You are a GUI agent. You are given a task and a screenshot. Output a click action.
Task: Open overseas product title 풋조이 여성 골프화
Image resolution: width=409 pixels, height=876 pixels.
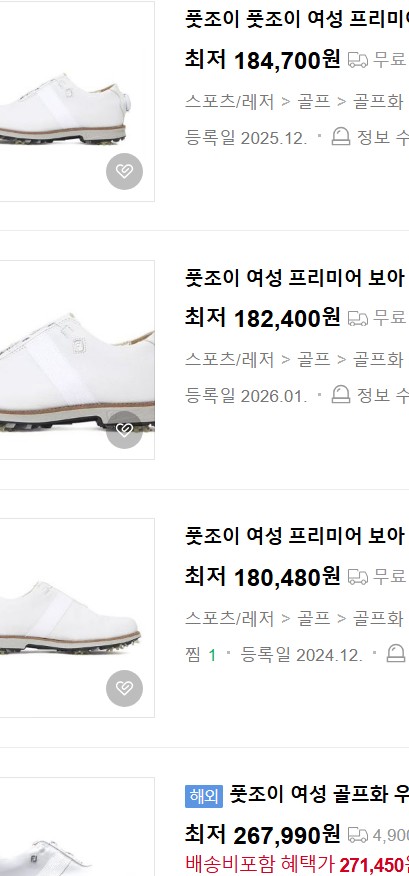click(319, 794)
